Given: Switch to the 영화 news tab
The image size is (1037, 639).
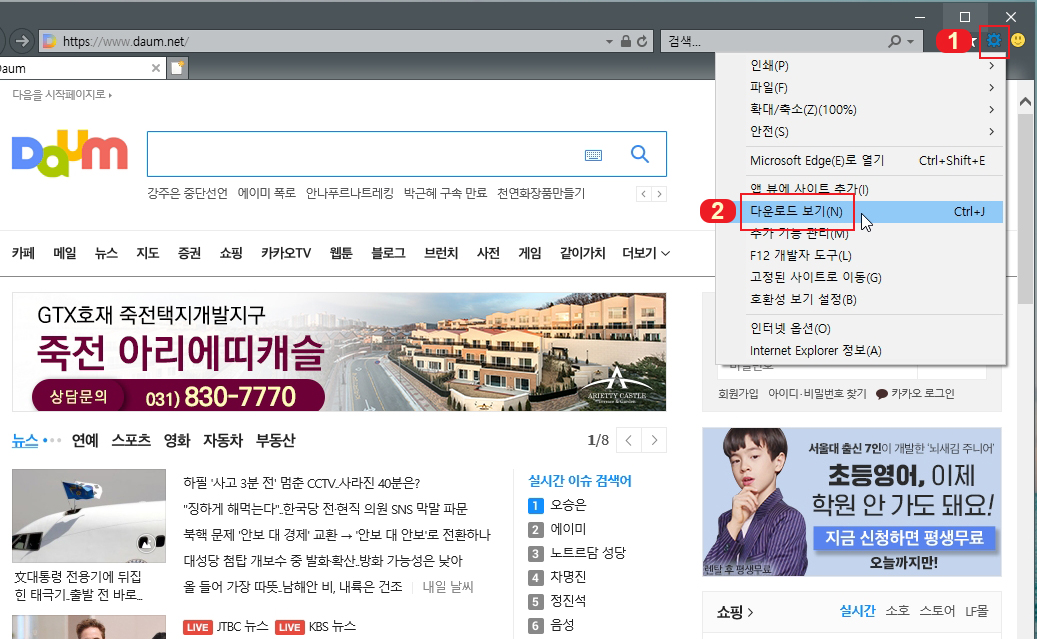Looking at the screenshot, I should [177, 441].
